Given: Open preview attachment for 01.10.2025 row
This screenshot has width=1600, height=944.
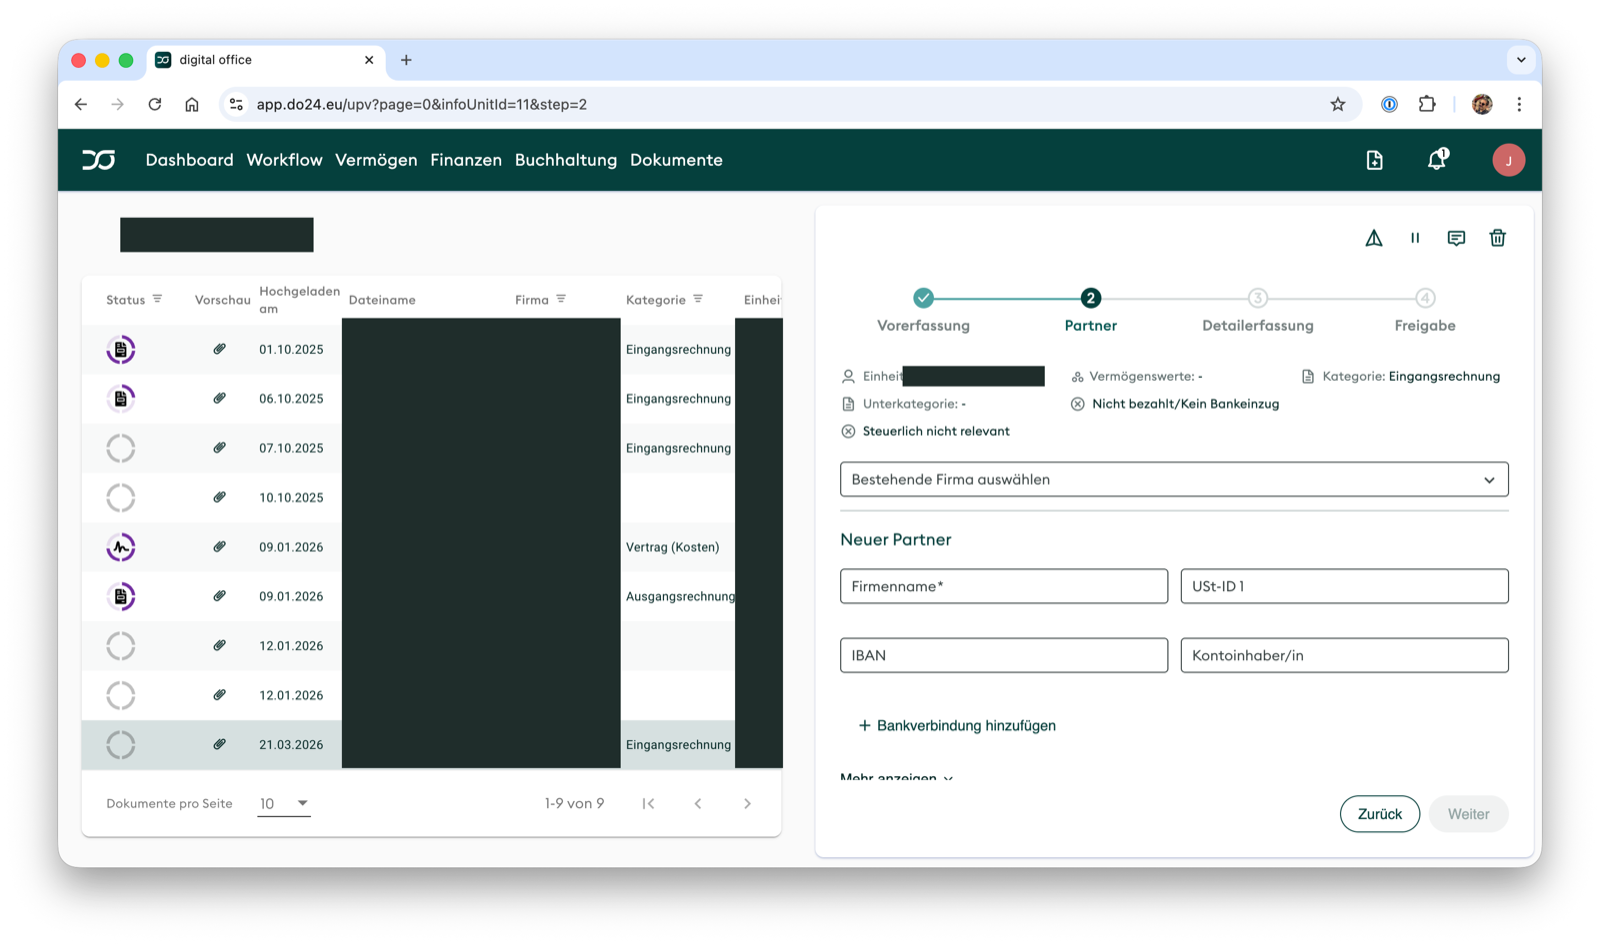Looking at the screenshot, I should (x=219, y=349).
